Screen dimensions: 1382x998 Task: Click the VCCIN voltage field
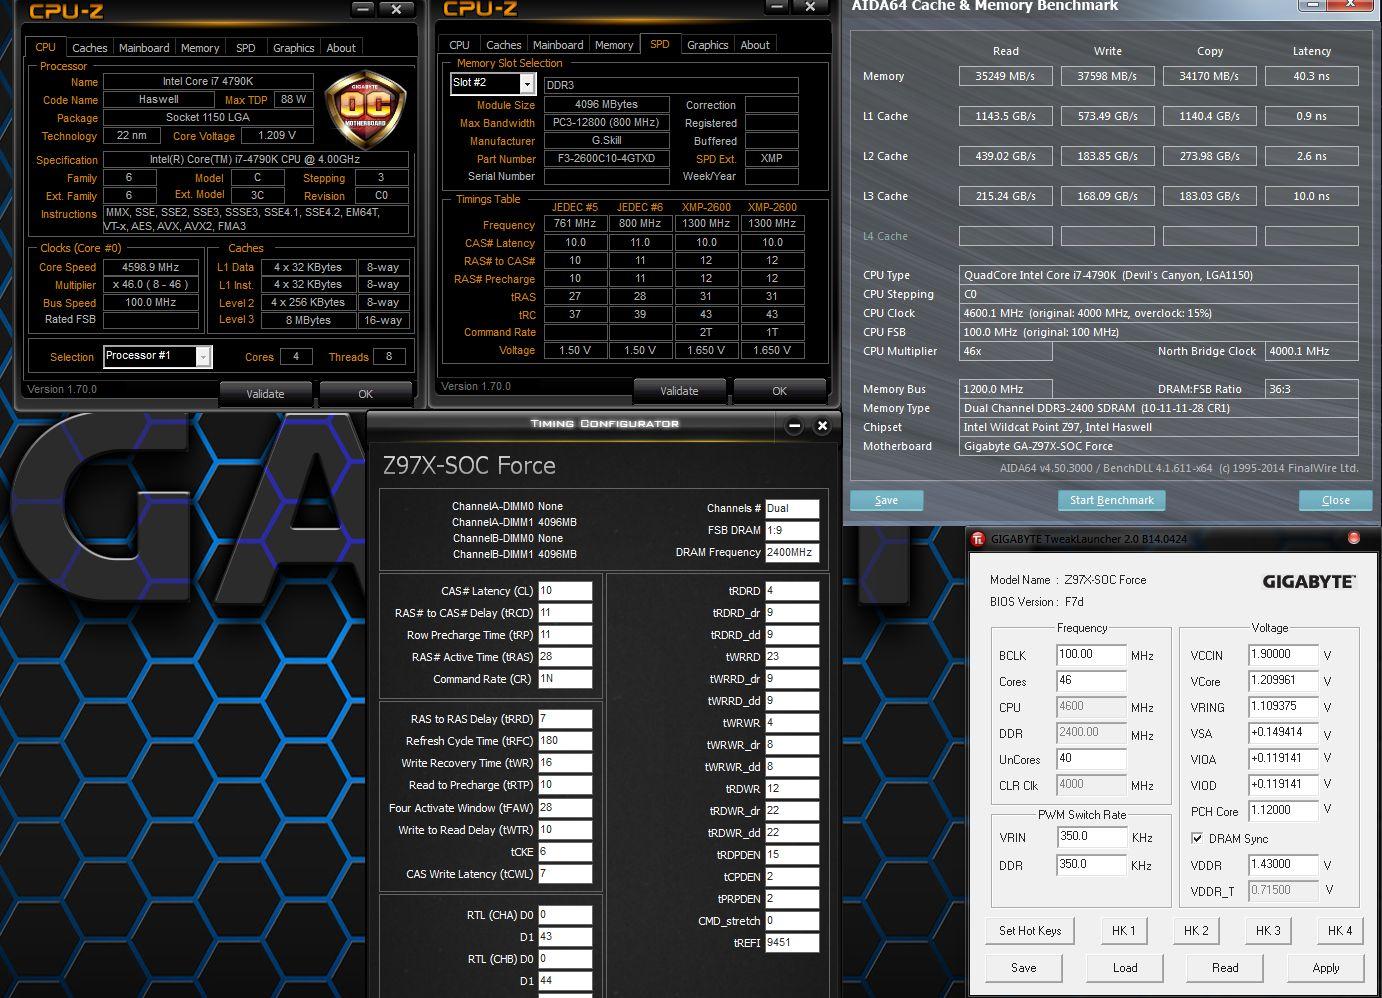pos(1283,655)
